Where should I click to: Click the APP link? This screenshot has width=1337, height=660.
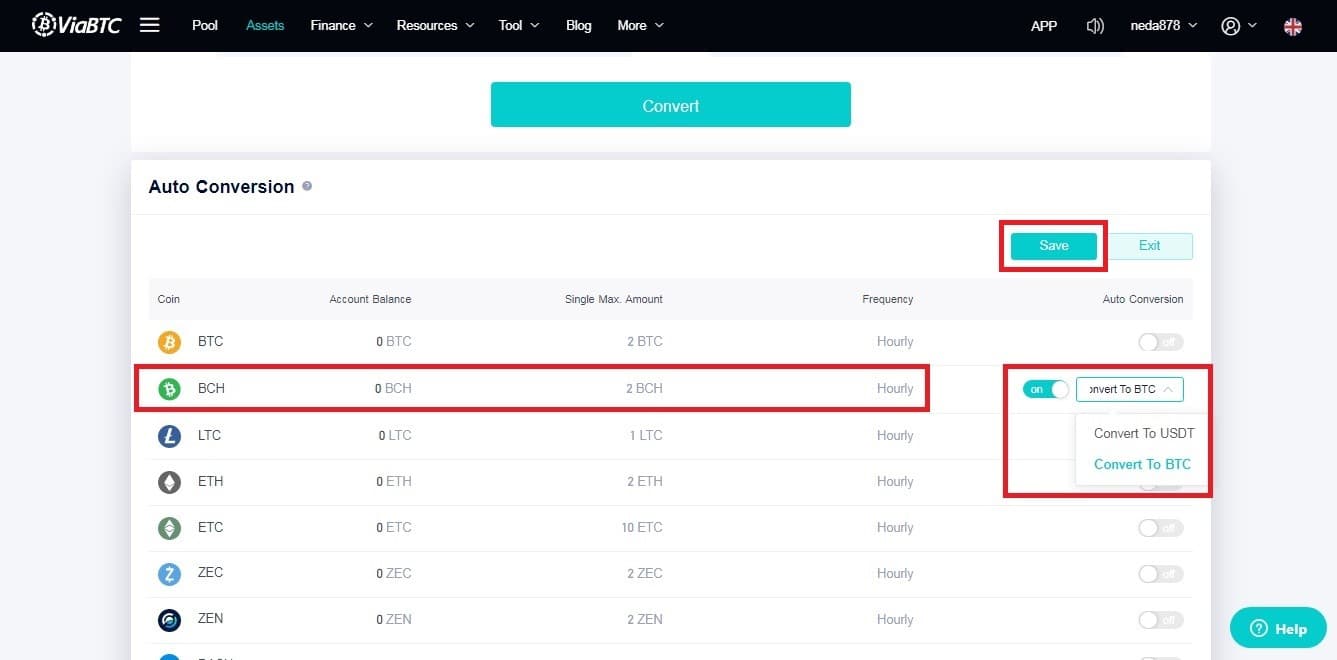pyautogui.click(x=1044, y=26)
